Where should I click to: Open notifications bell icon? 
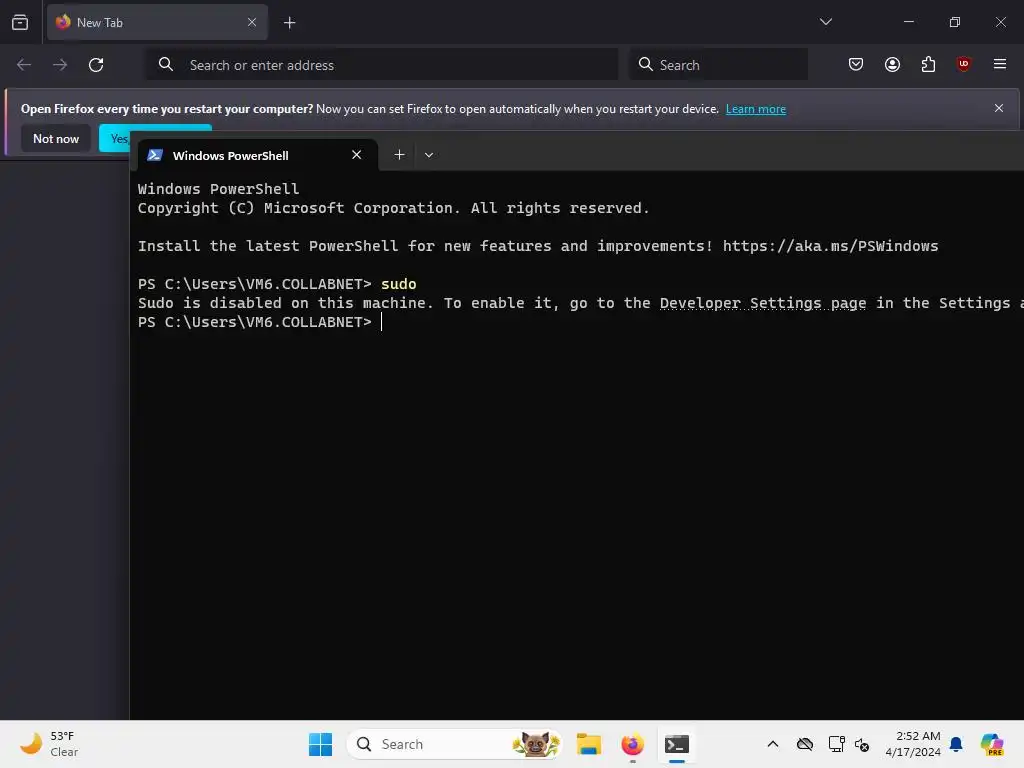(956, 744)
